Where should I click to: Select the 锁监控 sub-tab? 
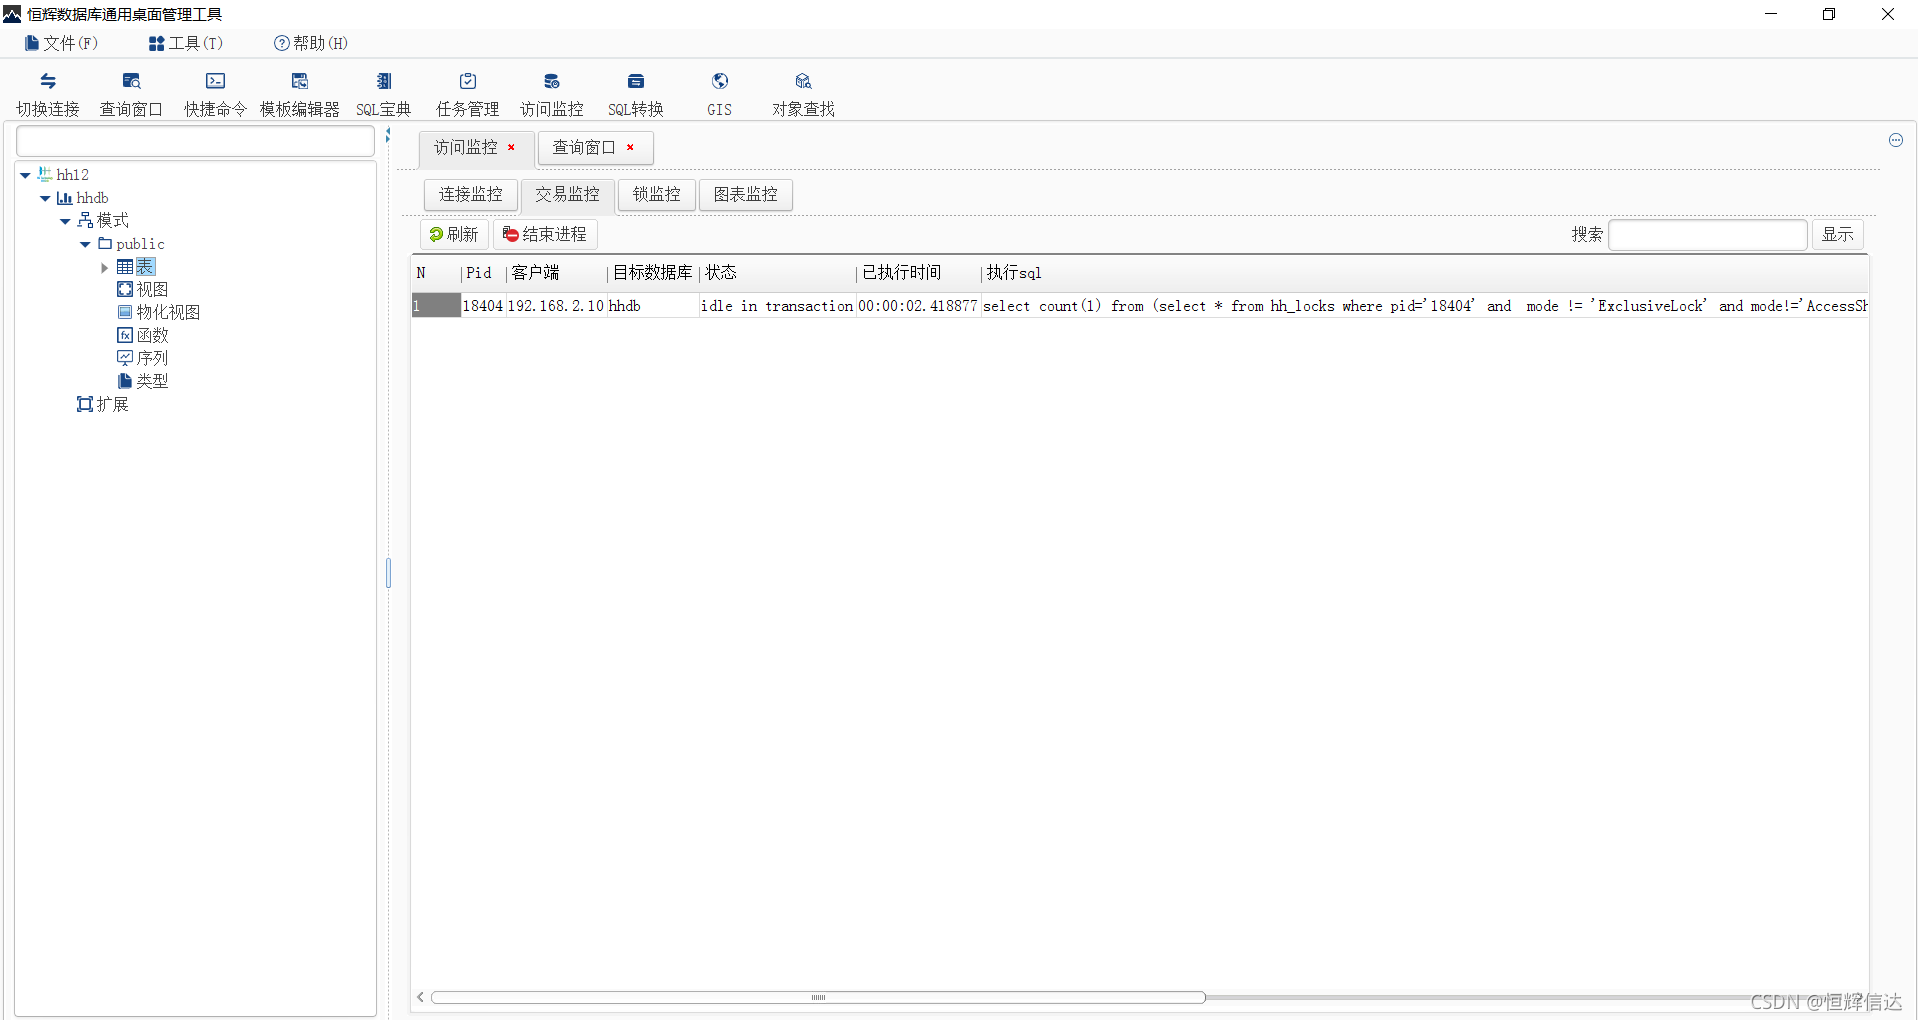[657, 195]
